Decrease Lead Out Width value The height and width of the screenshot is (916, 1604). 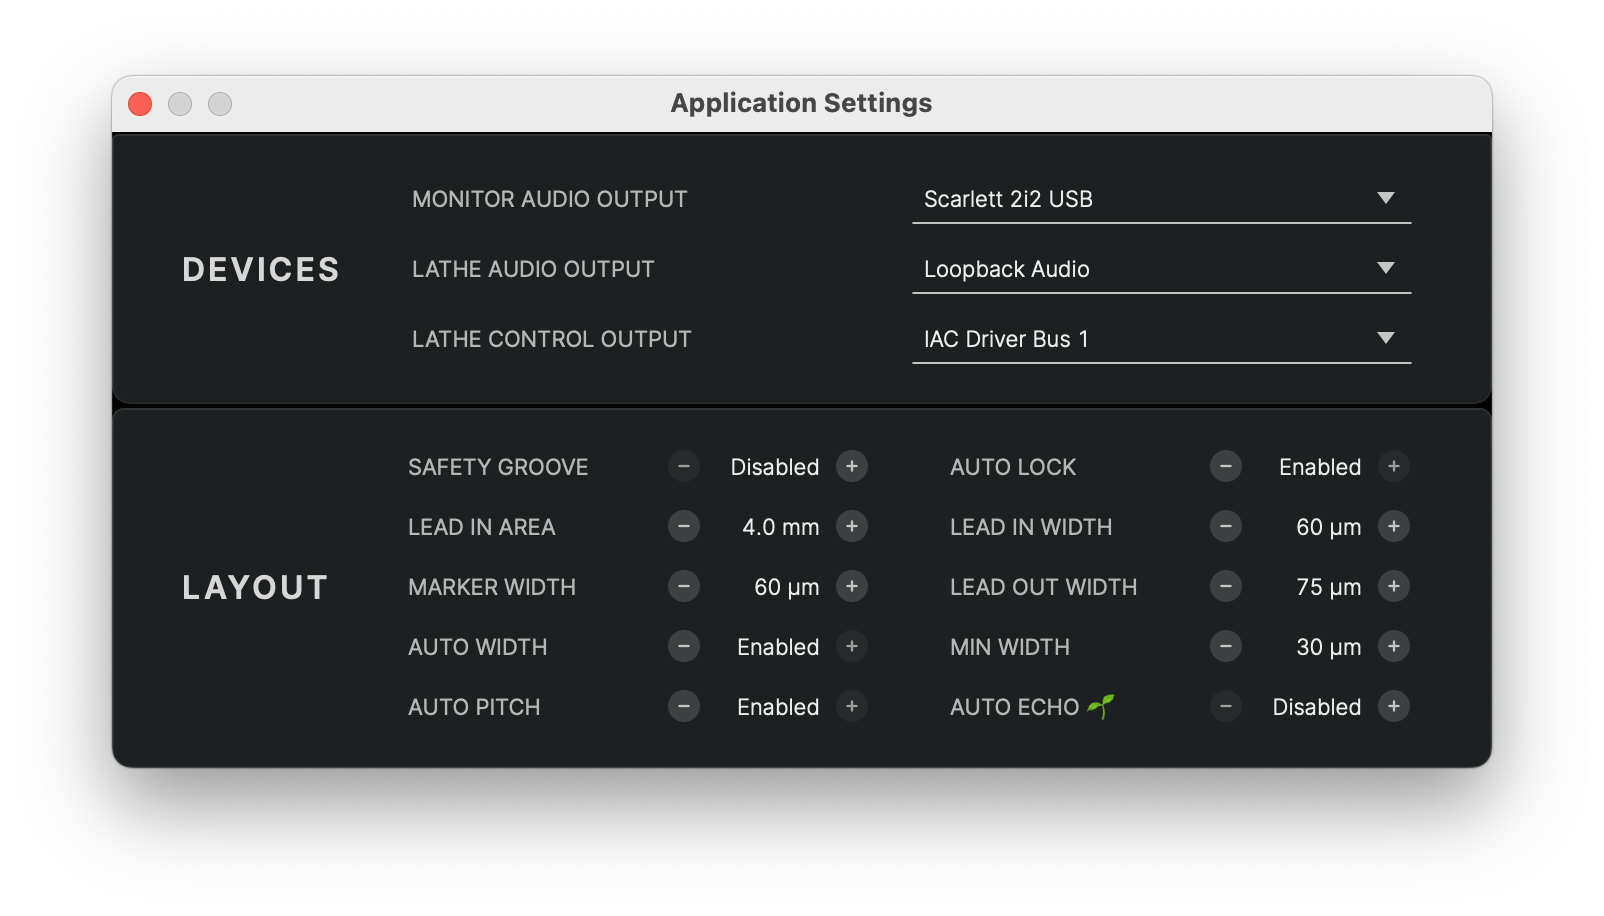1226,587
